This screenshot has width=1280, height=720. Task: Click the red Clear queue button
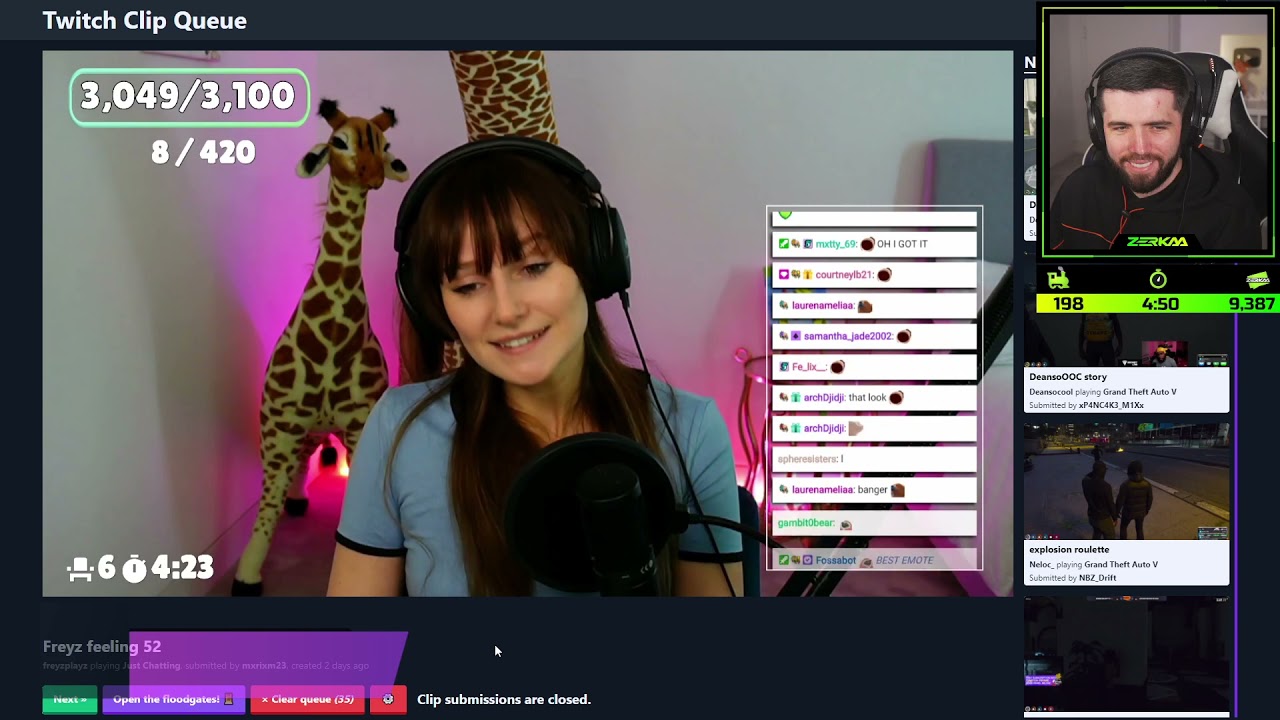click(x=307, y=699)
